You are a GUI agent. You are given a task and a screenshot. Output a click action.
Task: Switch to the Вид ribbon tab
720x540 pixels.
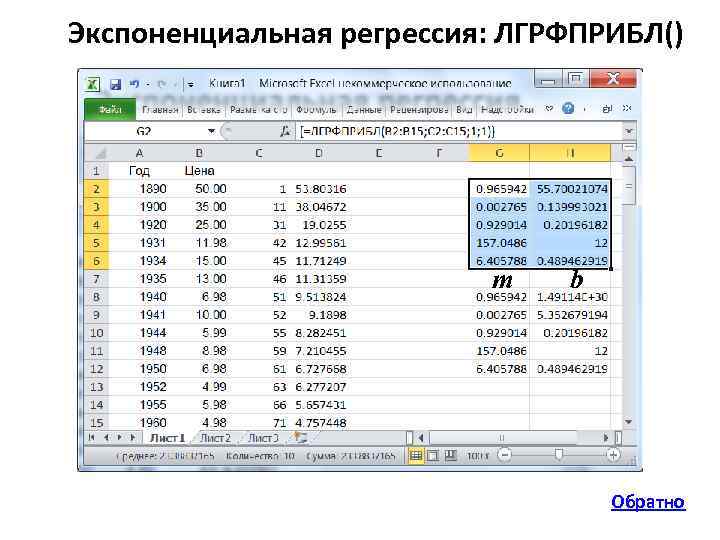[x=464, y=110]
